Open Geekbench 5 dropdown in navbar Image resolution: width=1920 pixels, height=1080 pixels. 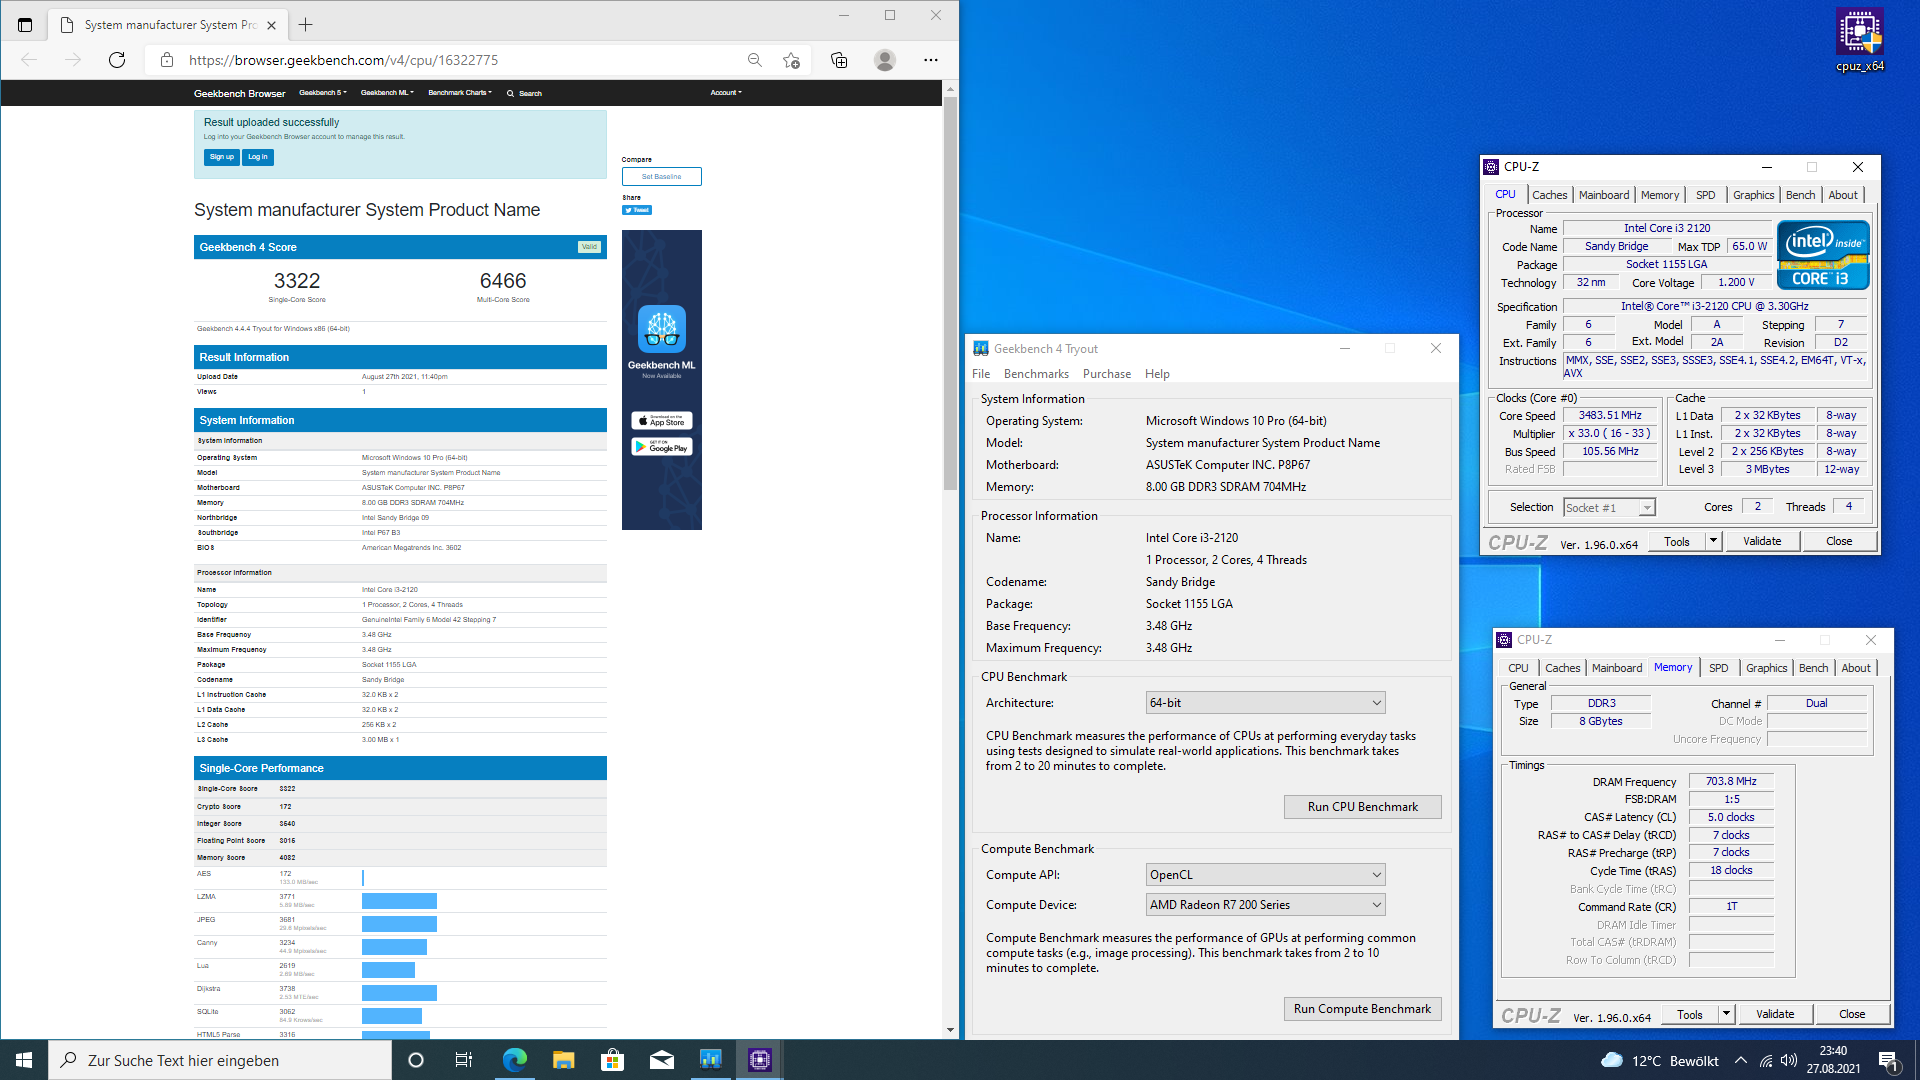pyautogui.click(x=323, y=93)
